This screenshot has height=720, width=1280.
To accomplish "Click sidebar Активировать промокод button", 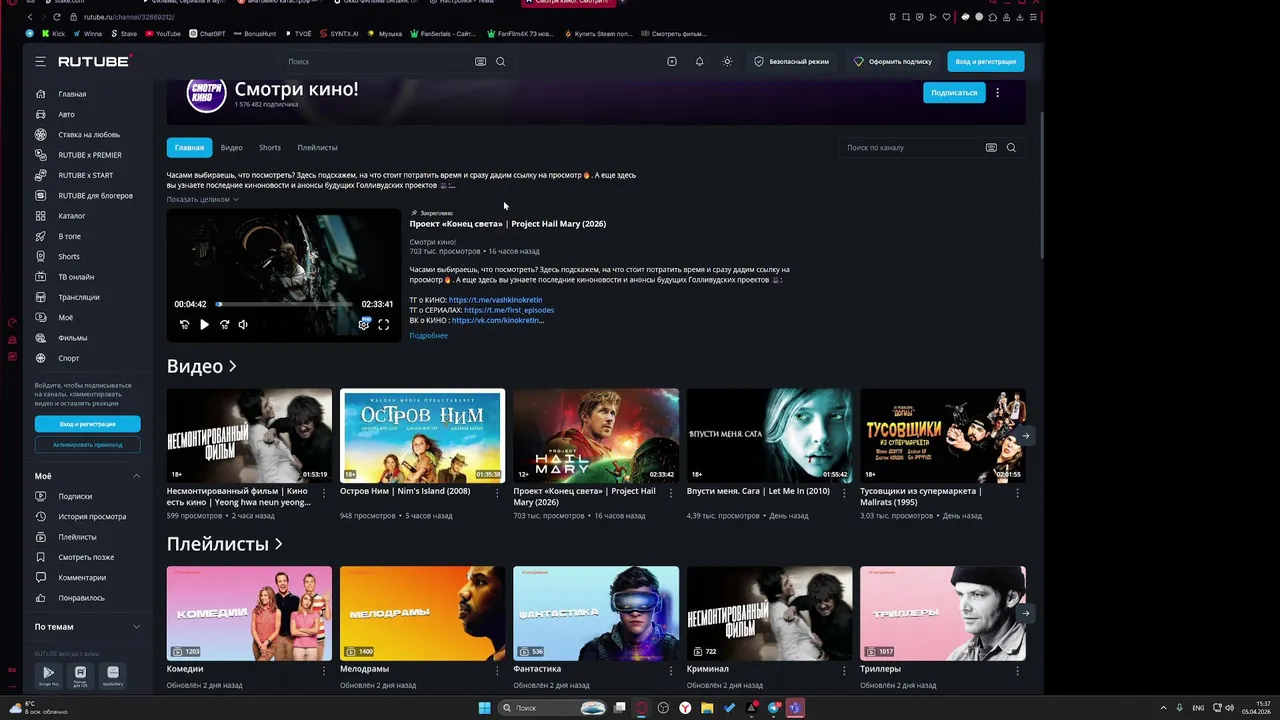I will (x=87, y=444).
